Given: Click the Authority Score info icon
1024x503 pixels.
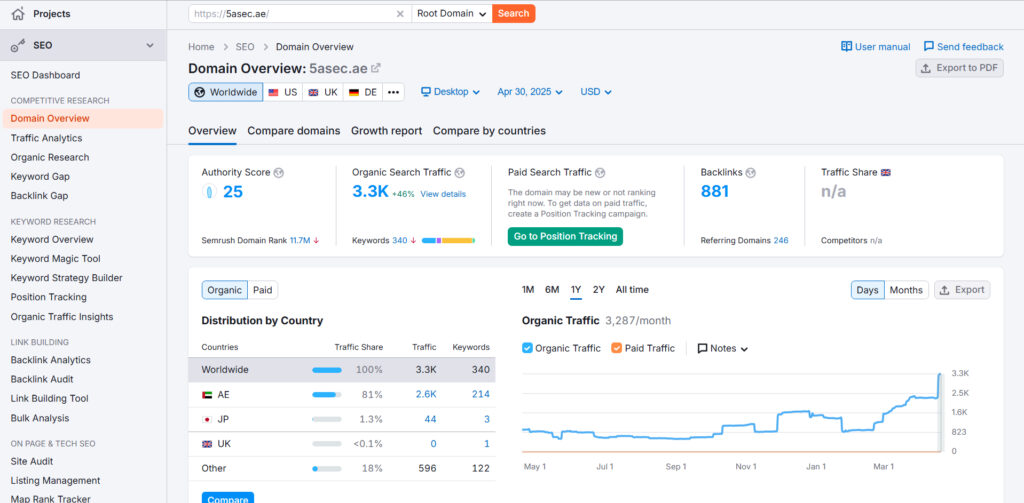Looking at the screenshot, I should point(279,172).
